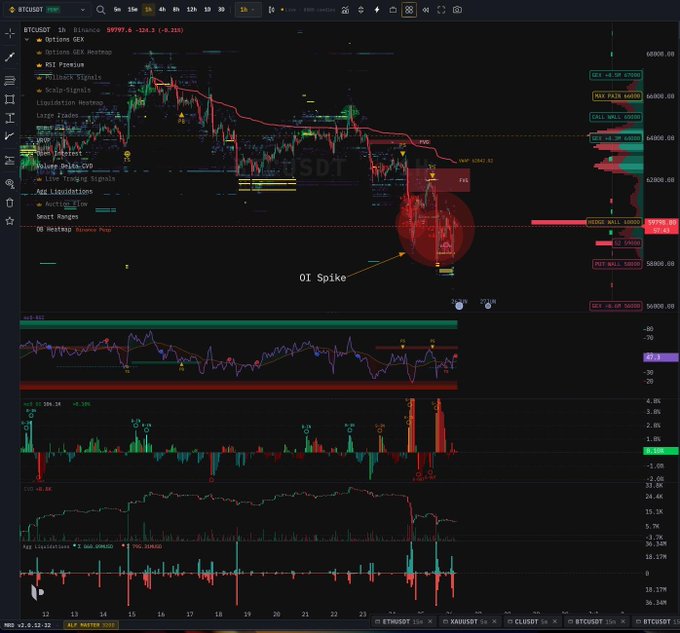Viewport: 680px width, 633px height.
Task: Click the Smart Ranges indicator label
Action: point(57,217)
